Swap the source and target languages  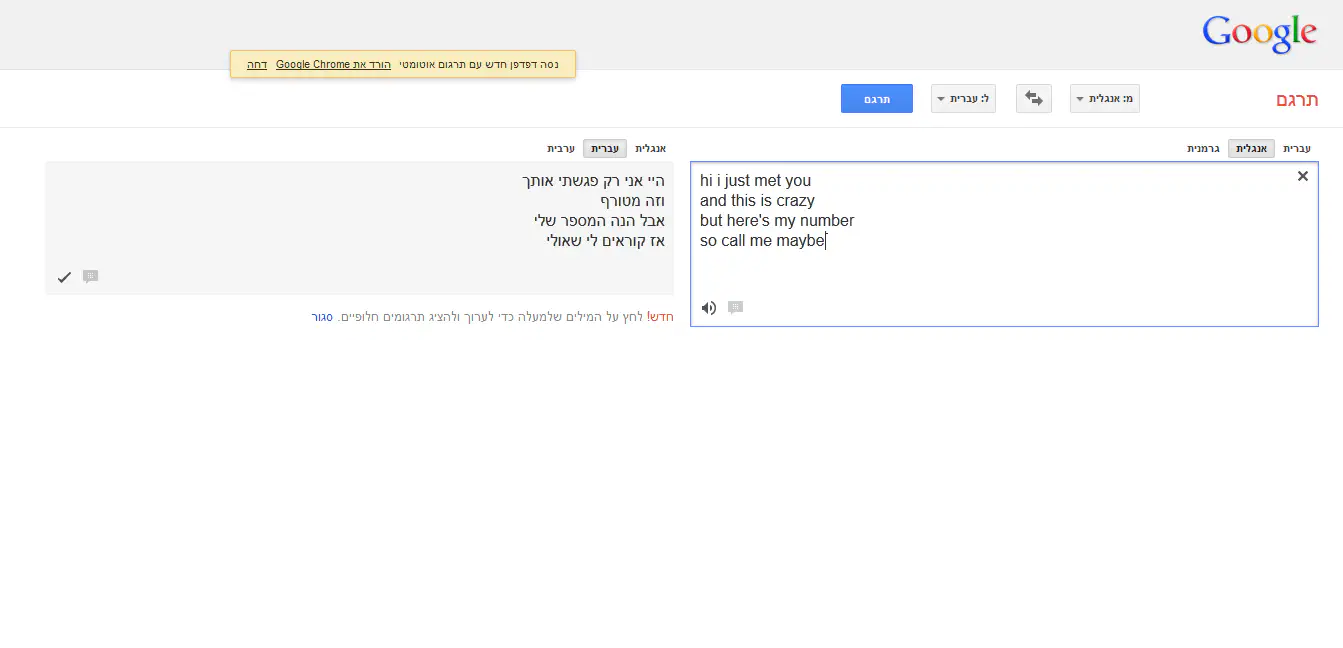[1033, 99]
